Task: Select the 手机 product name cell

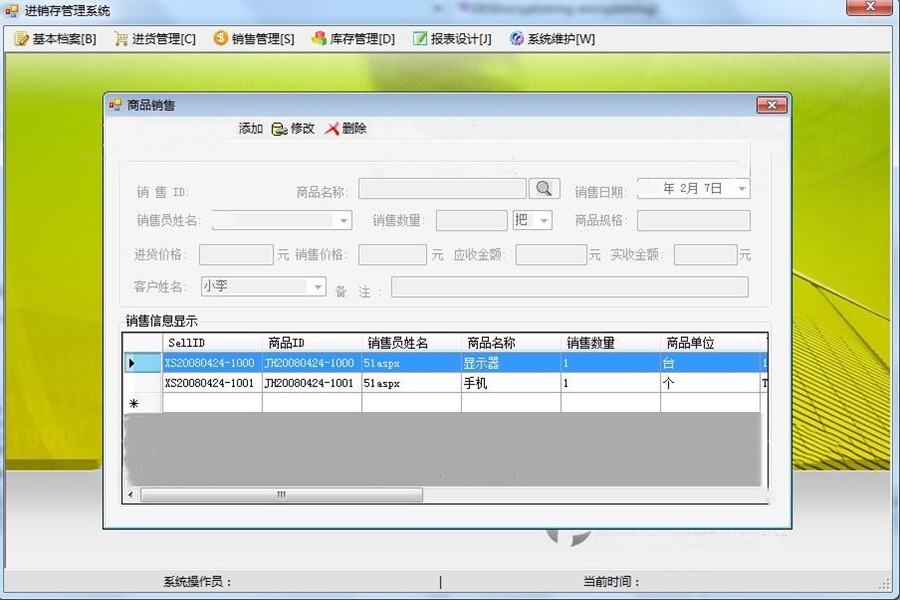Action: [511, 383]
